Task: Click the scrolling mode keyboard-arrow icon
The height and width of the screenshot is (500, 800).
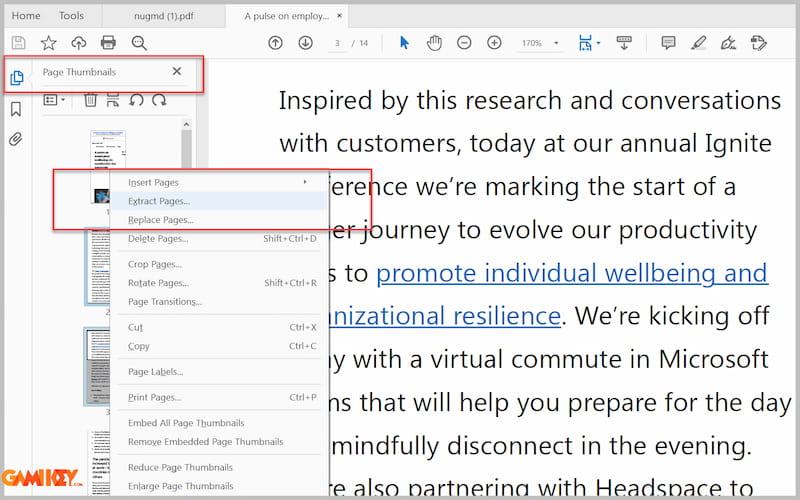Action: point(624,43)
